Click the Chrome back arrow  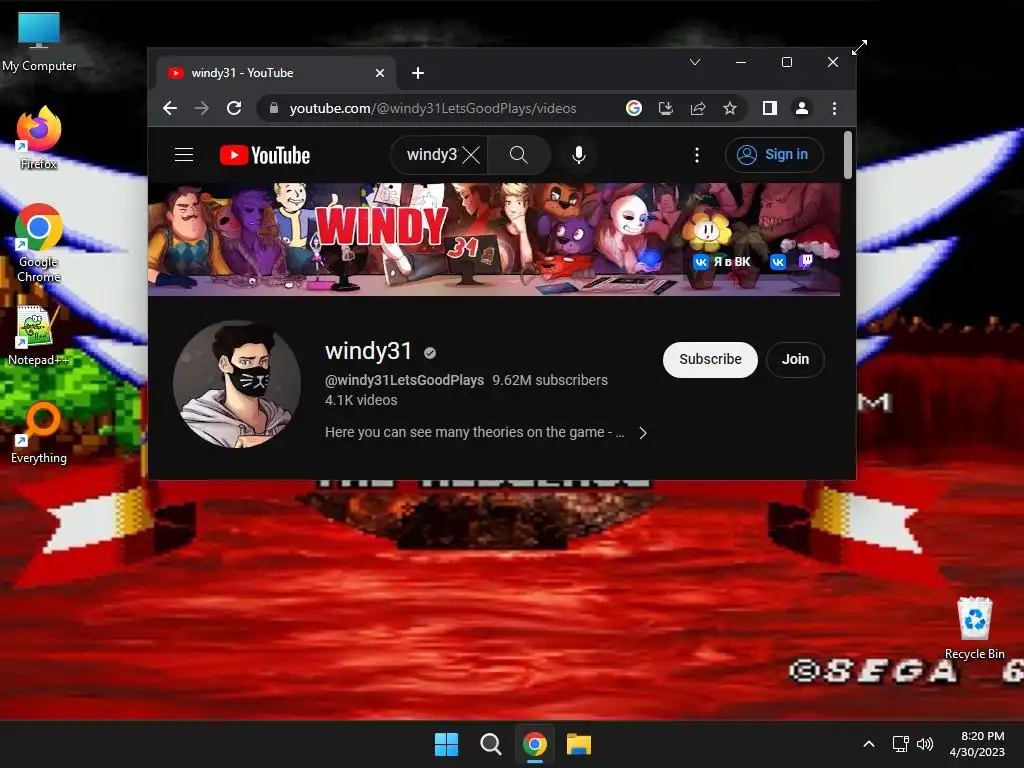tap(170, 108)
